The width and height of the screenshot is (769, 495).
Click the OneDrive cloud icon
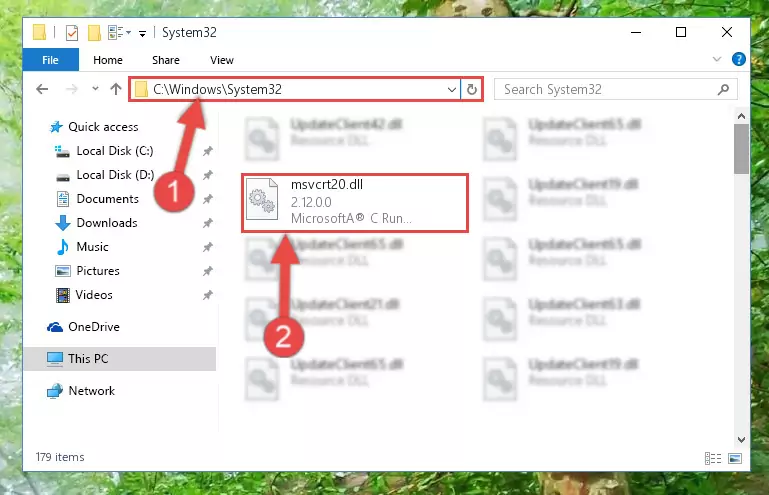54,327
